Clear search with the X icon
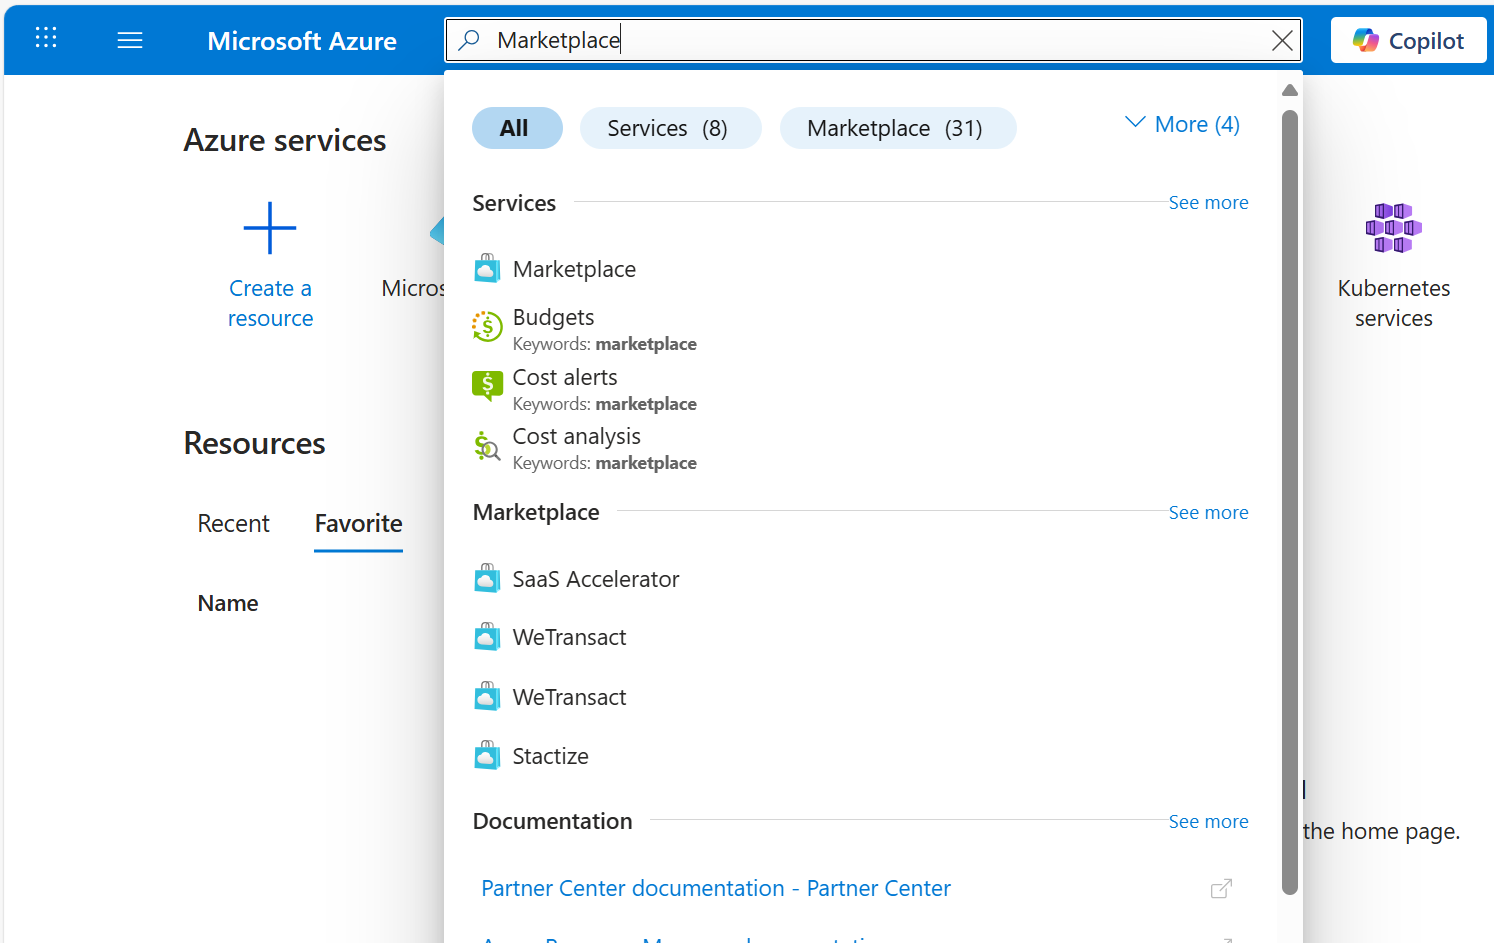 (1282, 40)
